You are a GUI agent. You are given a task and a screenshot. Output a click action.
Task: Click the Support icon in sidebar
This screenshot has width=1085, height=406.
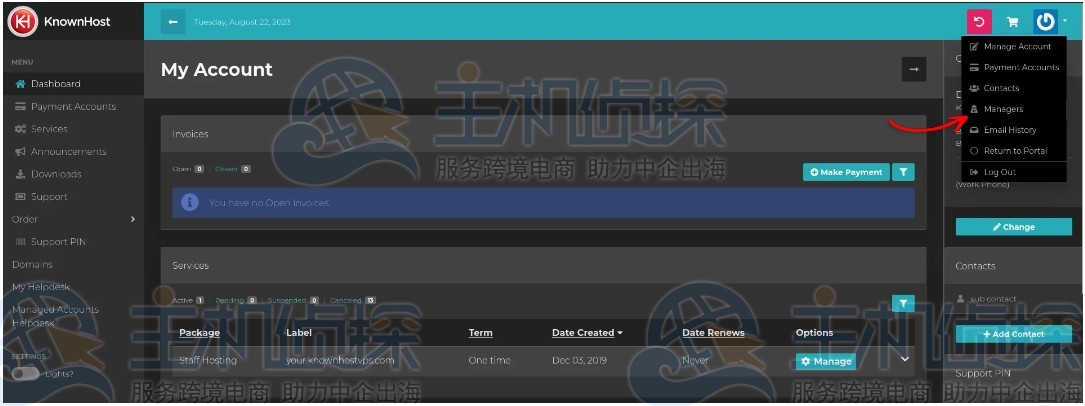20,197
